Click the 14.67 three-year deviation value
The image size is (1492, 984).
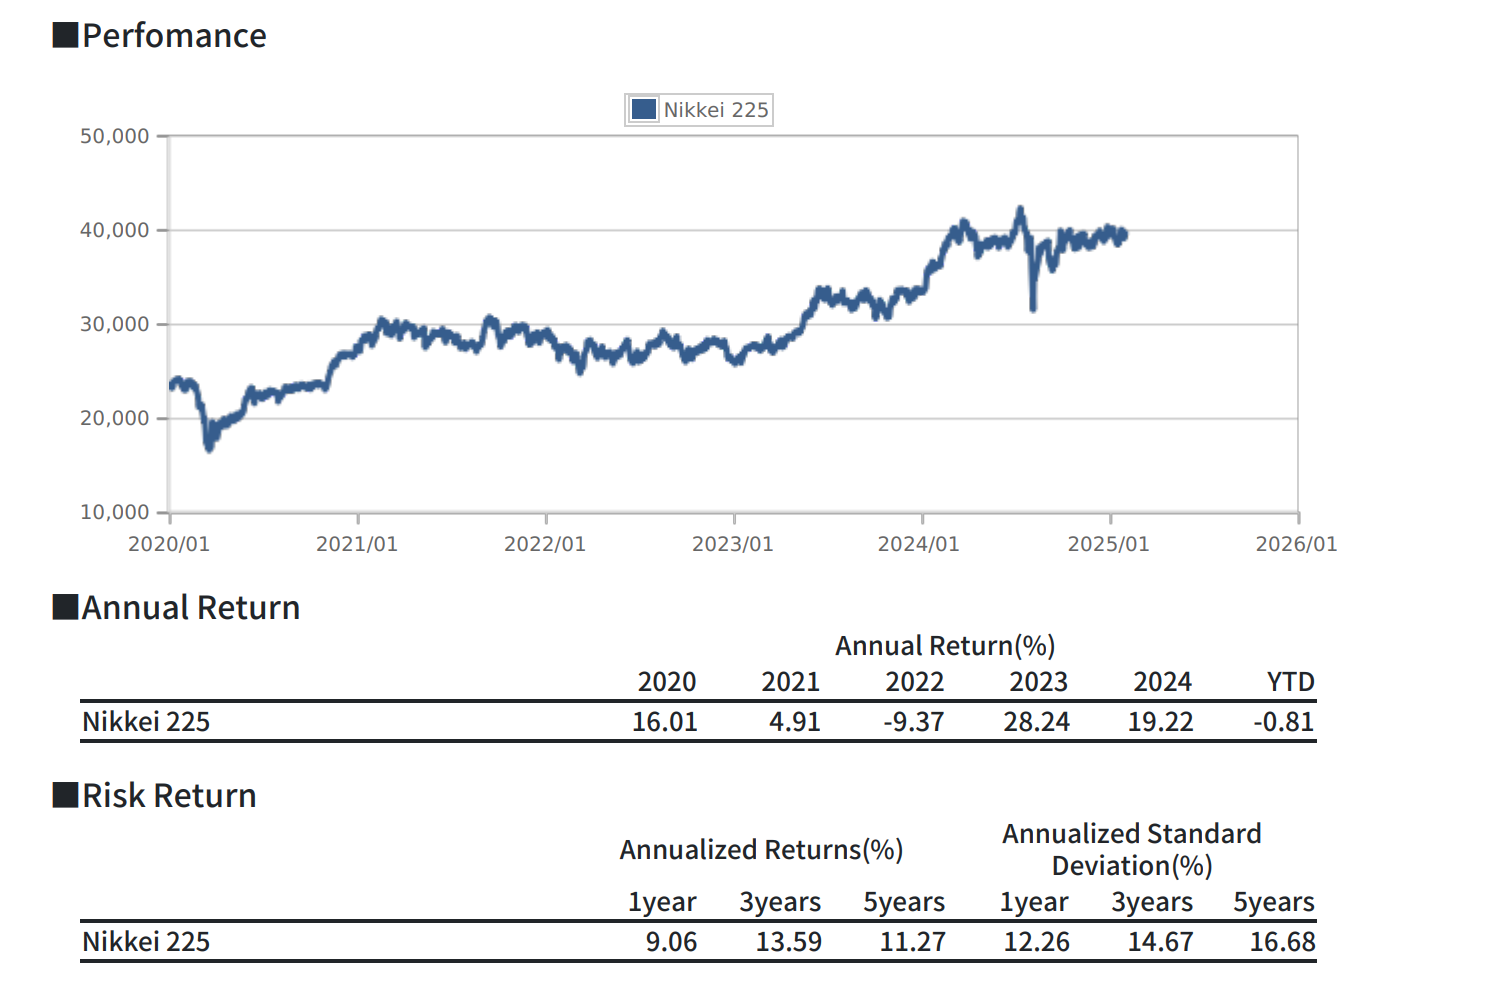point(1161,942)
